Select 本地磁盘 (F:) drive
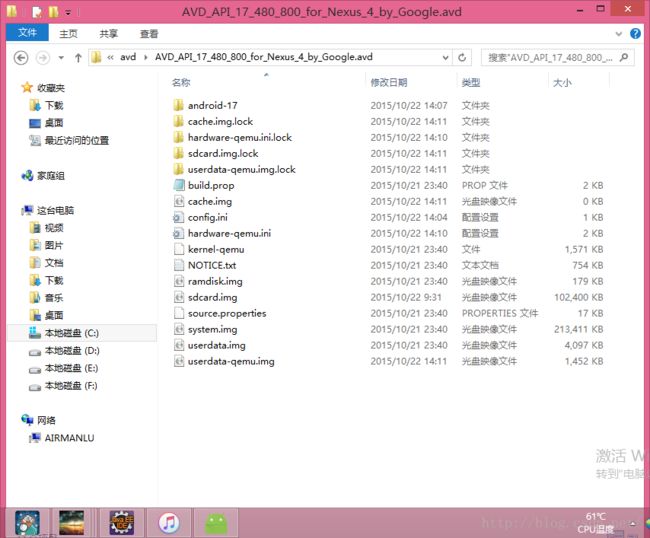This screenshot has width=650, height=538. [x=71, y=386]
